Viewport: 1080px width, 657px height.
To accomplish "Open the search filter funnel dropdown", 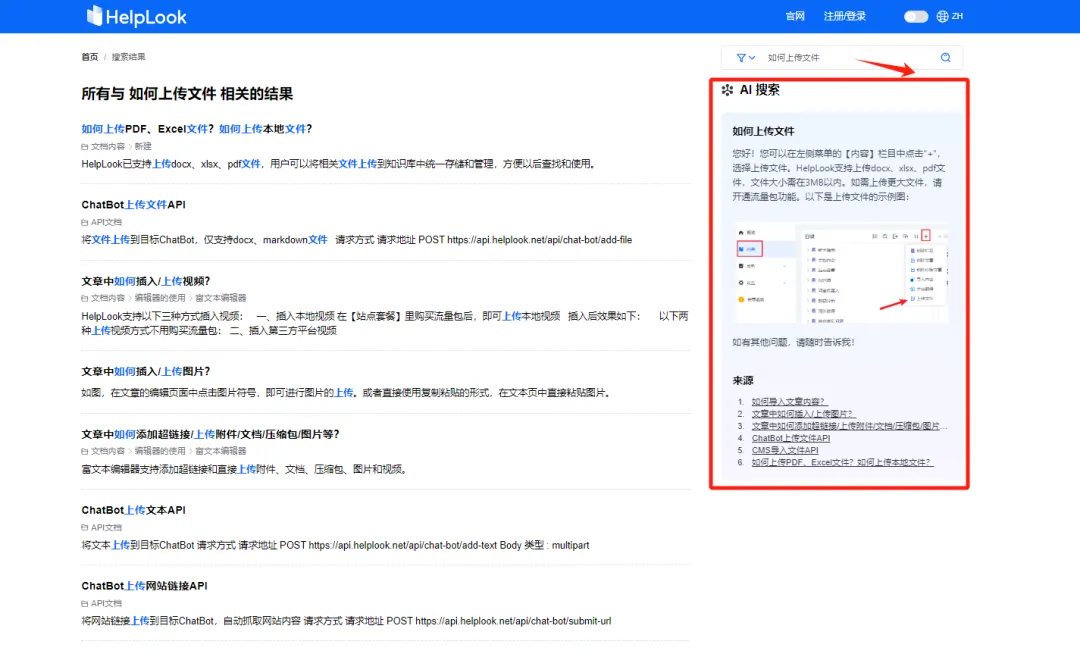I will (745, 58).
